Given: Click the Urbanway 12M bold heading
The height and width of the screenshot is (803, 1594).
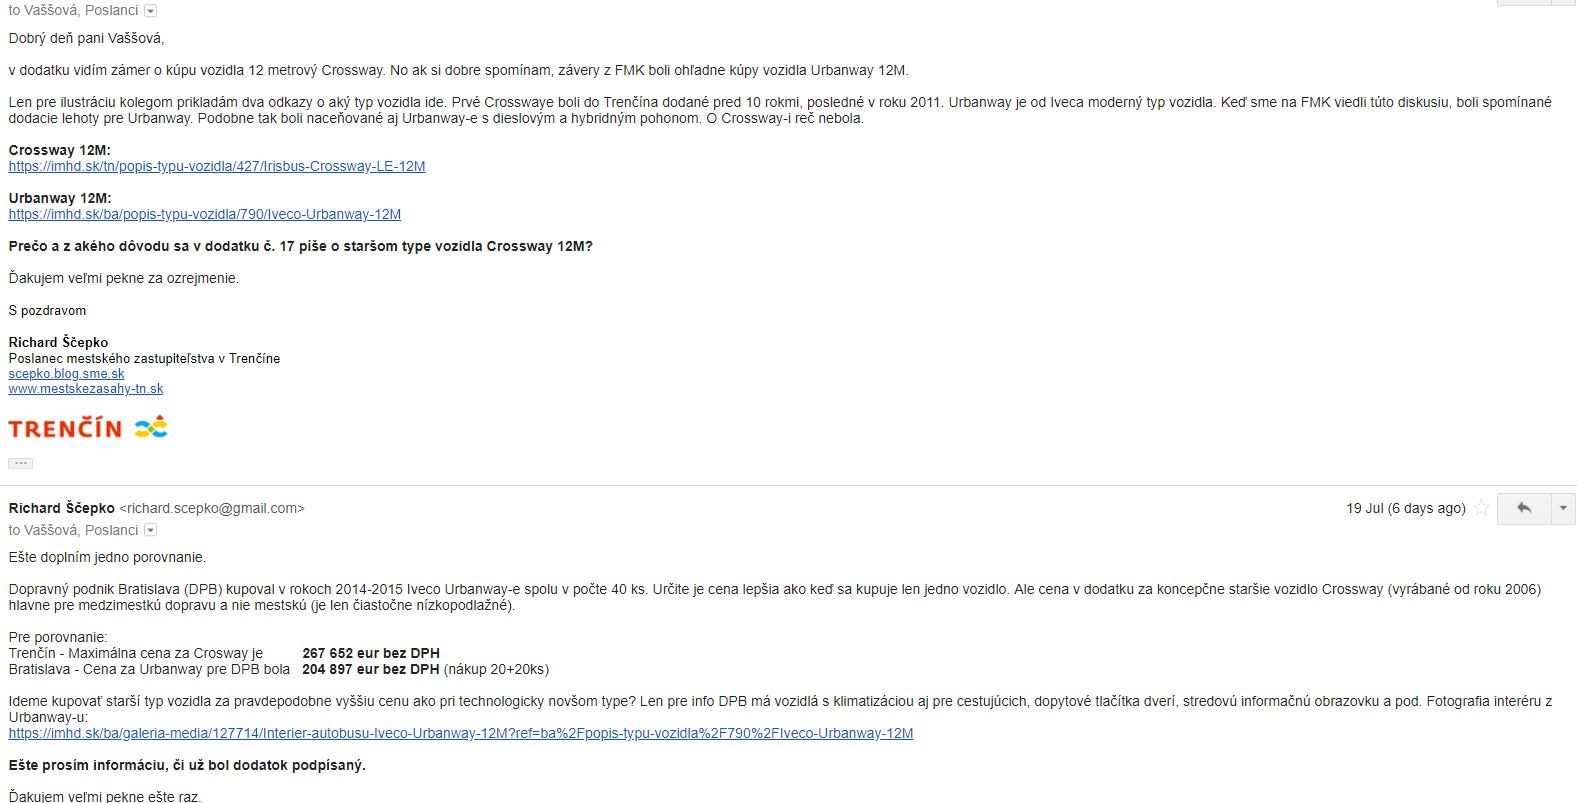Looking at the screenshot, I should (60, 198).
